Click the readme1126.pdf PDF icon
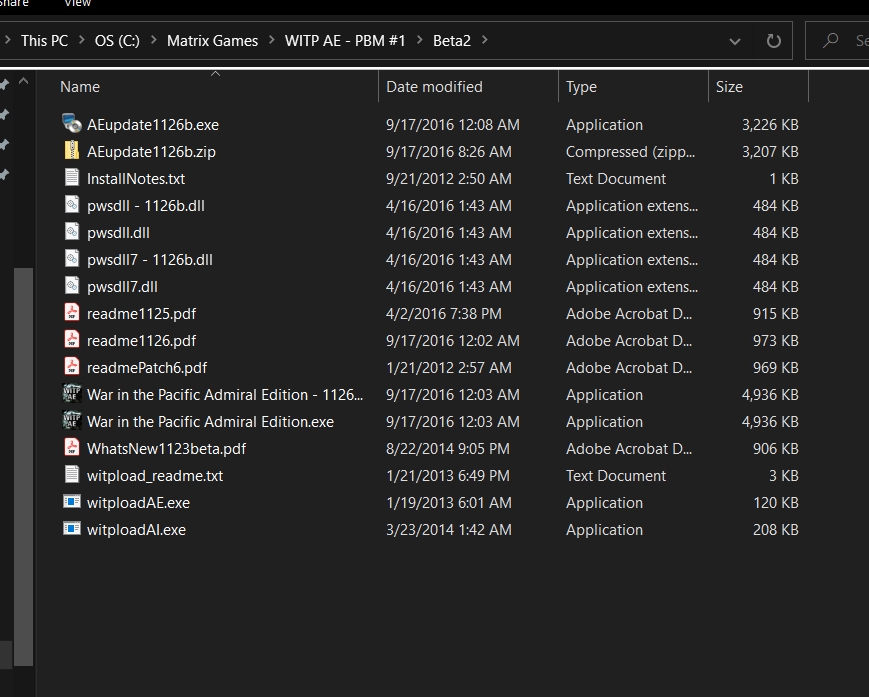 click(x=72, y=340)
